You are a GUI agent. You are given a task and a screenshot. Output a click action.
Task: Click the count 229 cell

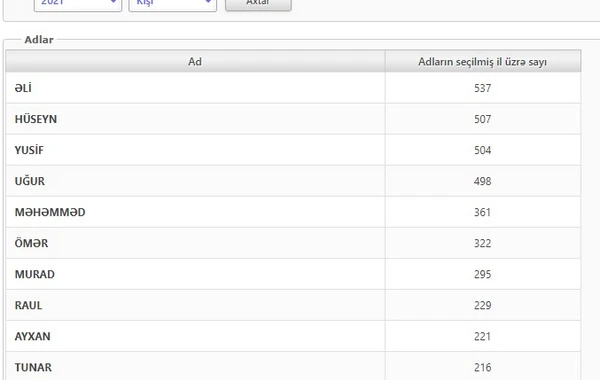tap(483, 305)
